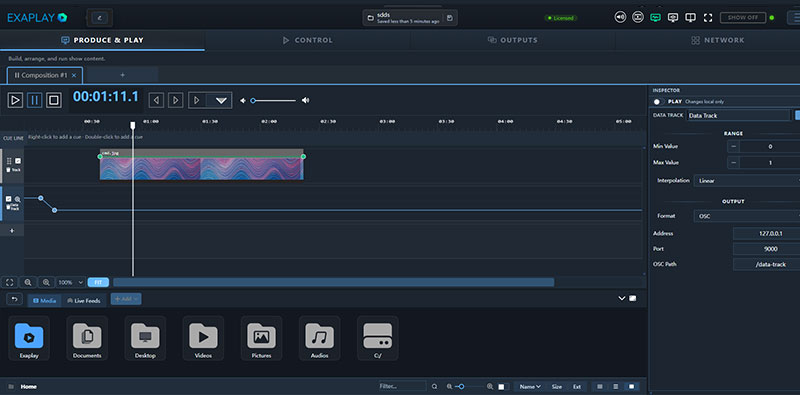
Task: Close the Composition #1 tab
Action: pos(74,76)
